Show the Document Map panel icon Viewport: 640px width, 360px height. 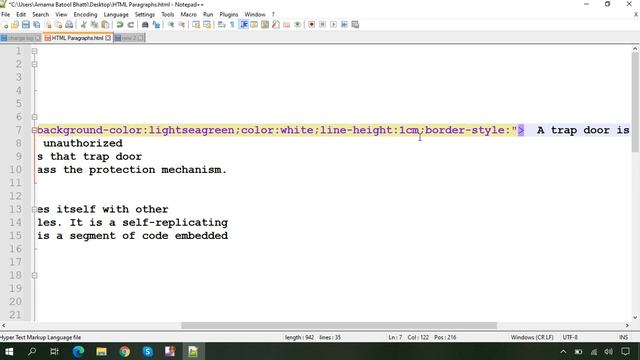(x=265, y=24)
